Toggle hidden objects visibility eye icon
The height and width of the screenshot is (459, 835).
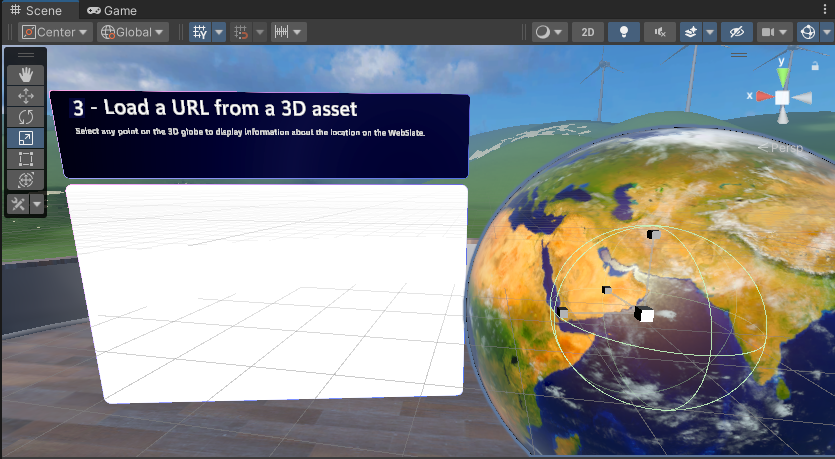736,32
